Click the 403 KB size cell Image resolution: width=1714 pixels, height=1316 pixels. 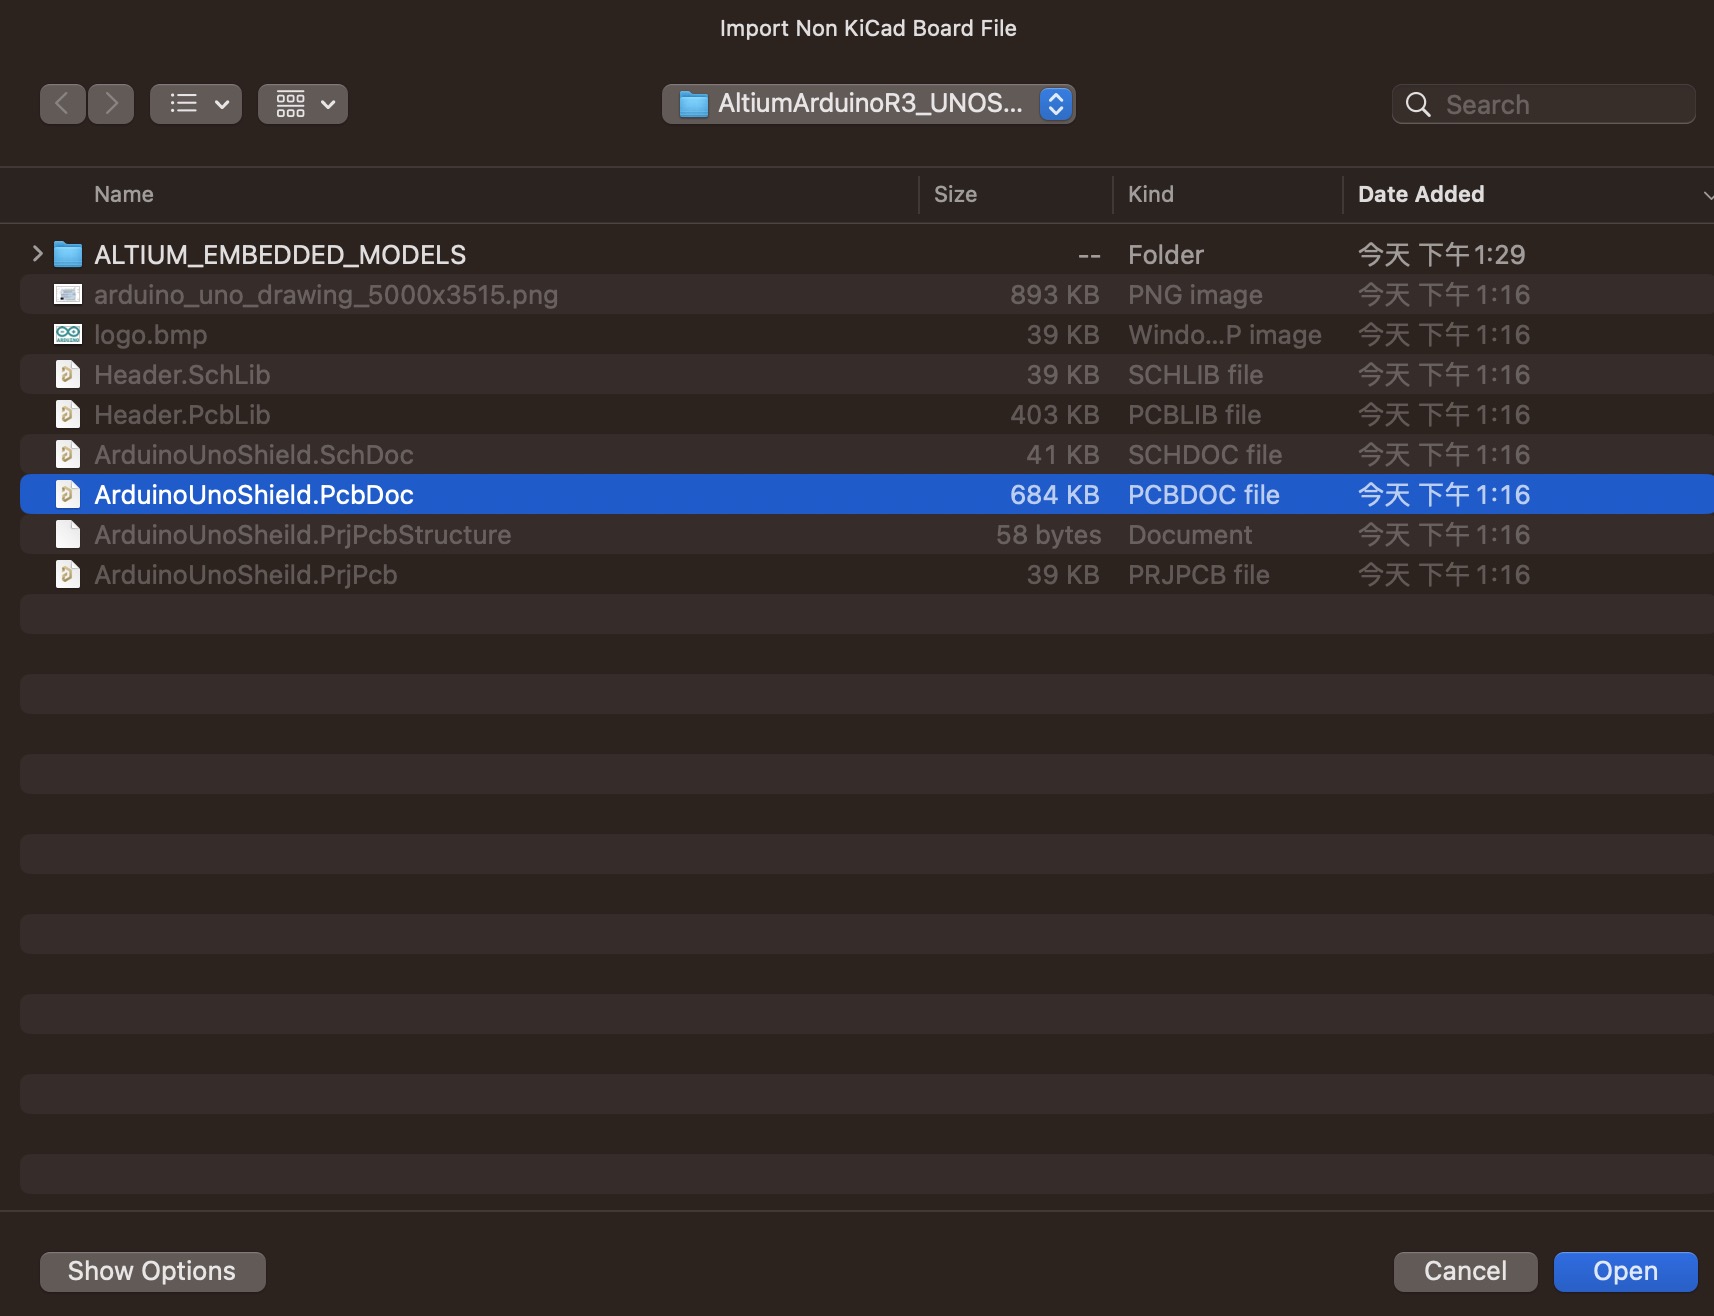click(1055, 415)
